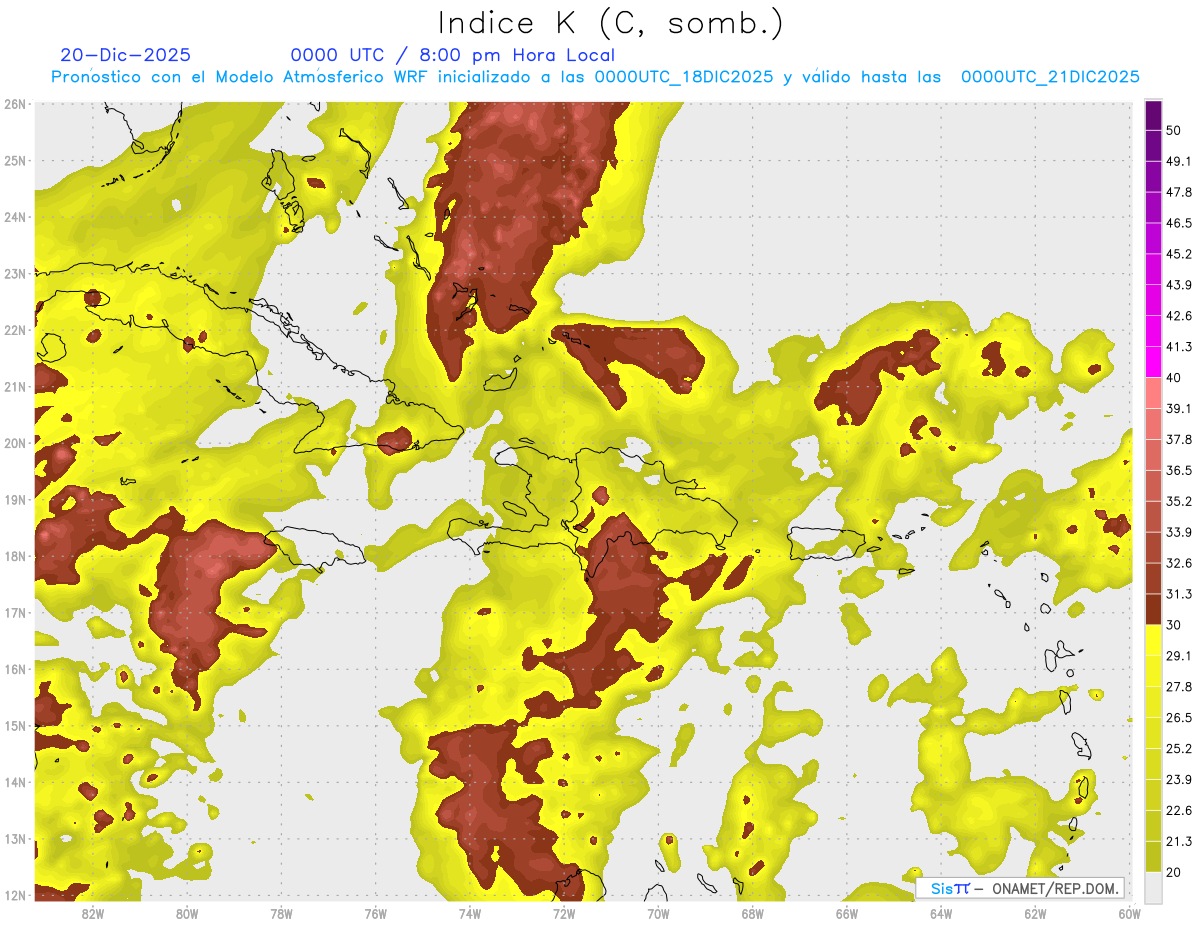Click the longitude label 62W

click(x=1035, y=913)
